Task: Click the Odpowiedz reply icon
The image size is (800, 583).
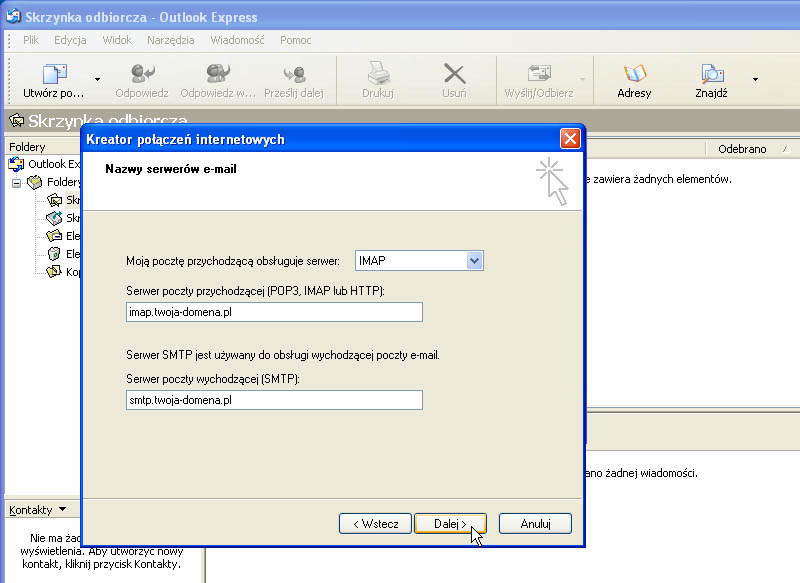Action: click(x=142, y=73)
